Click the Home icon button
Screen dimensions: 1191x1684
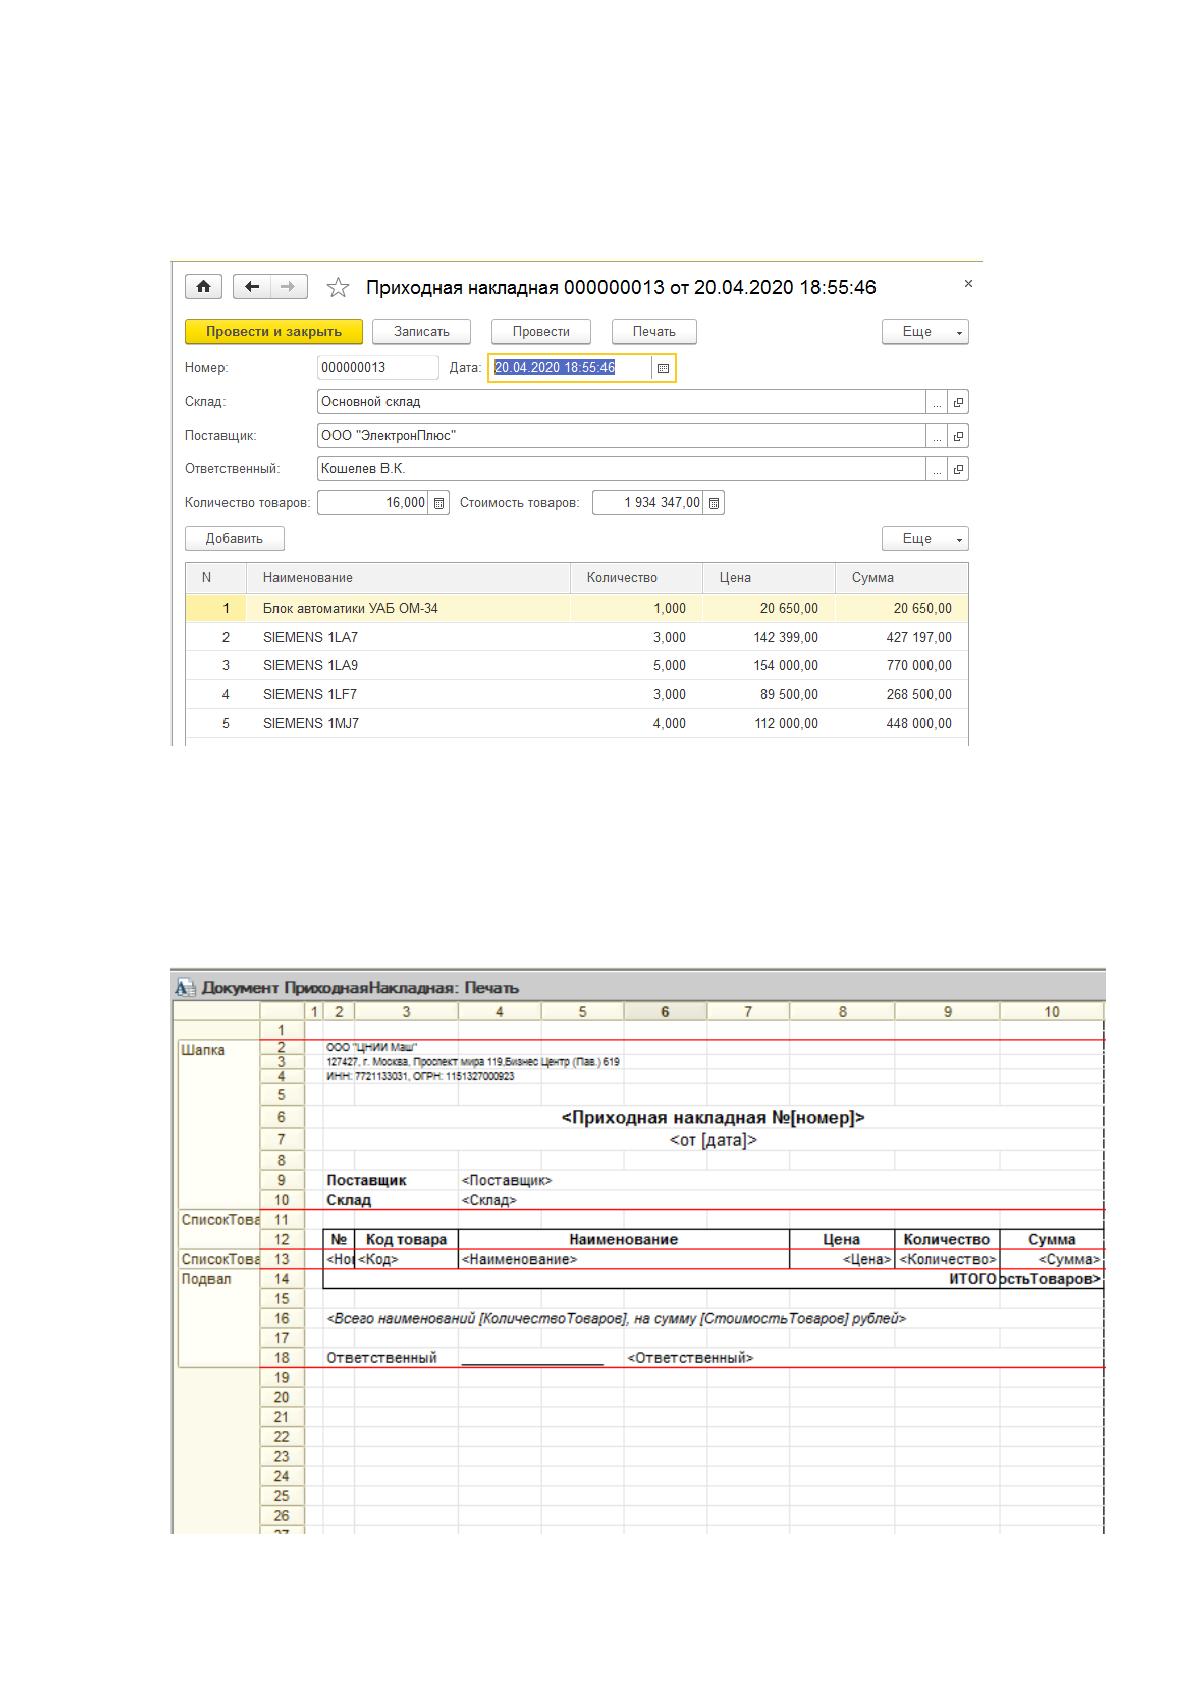pyautogui.click(x=203, y=287)
